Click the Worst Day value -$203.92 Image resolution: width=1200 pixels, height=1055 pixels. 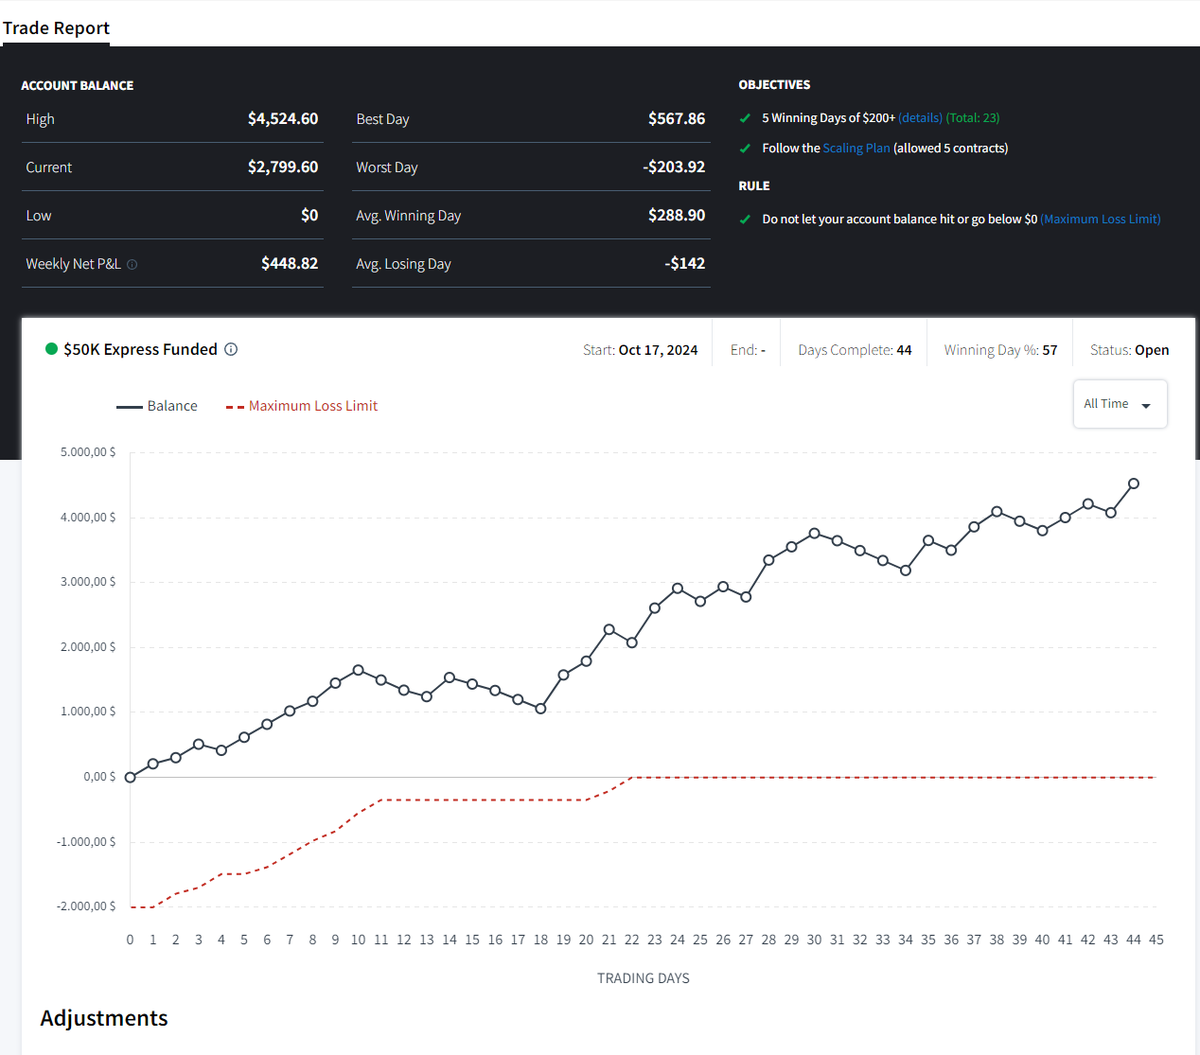pos(674,167)
